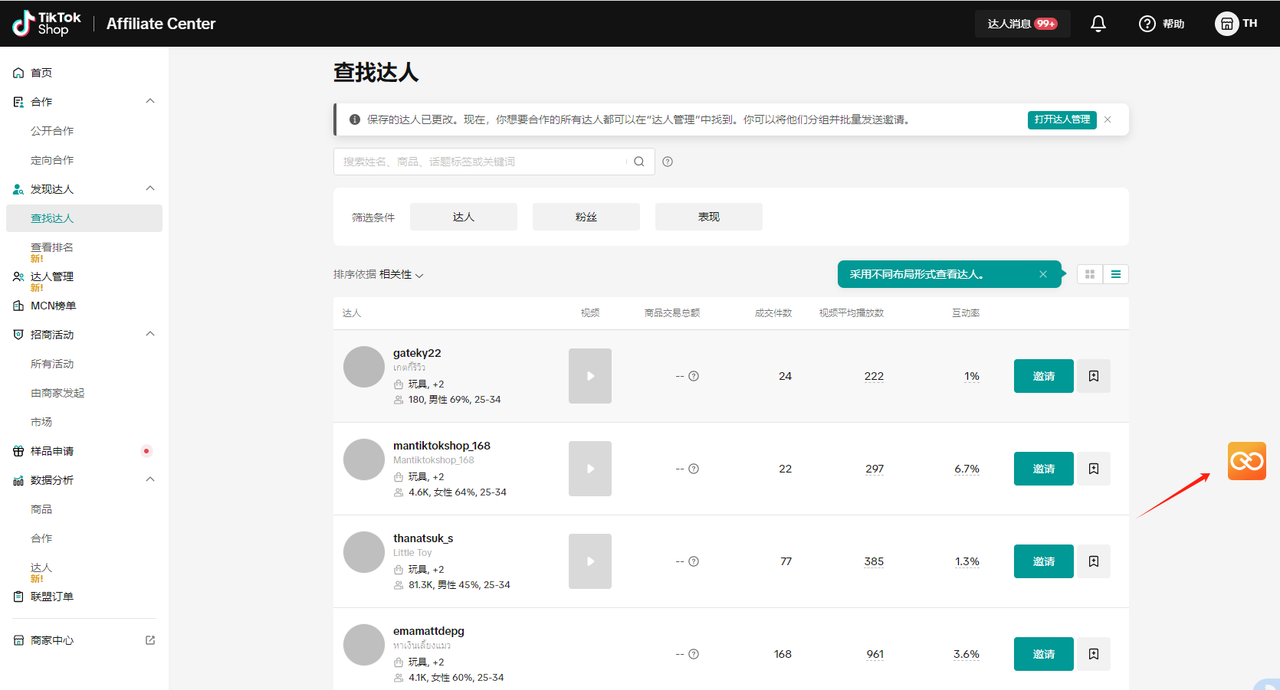Click the help icon beside the search box
Image resolution: width=1280 pixels, height=690 pixels.
[x=668, y=161]
